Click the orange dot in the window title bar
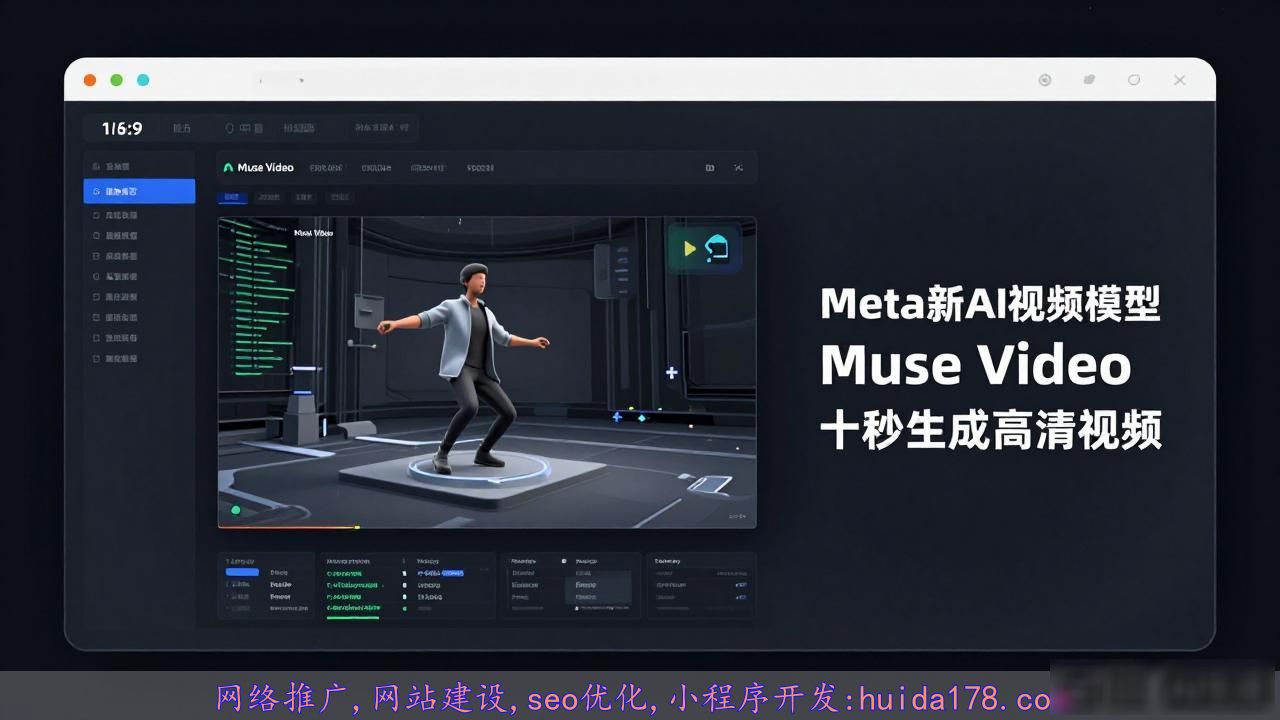This screenshot has width=1280, height=720. pyautogui.click(x=90, y=80)
